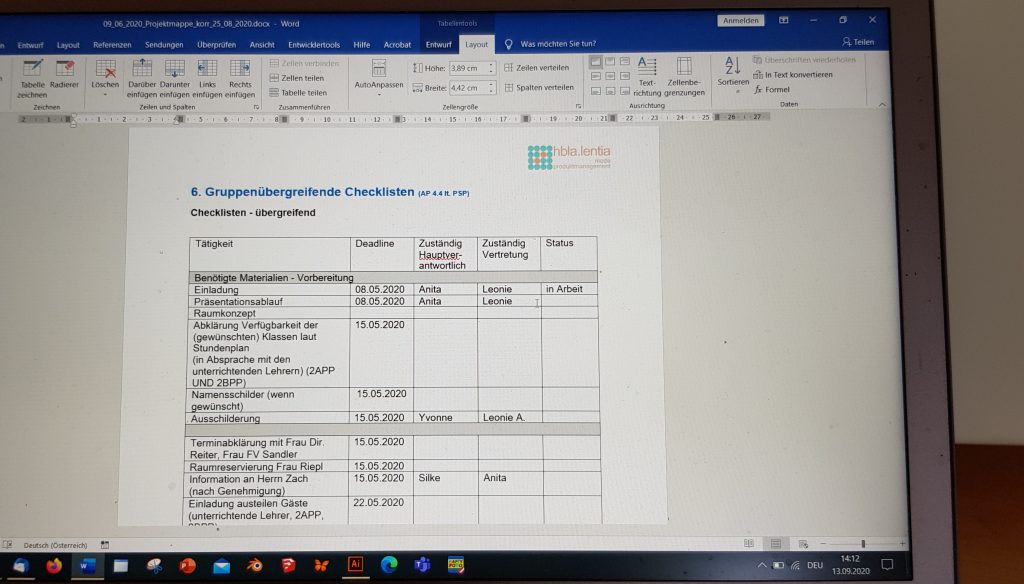
Task: Open the Illustrator icon in the taskbar
Action: coord(355,564)
